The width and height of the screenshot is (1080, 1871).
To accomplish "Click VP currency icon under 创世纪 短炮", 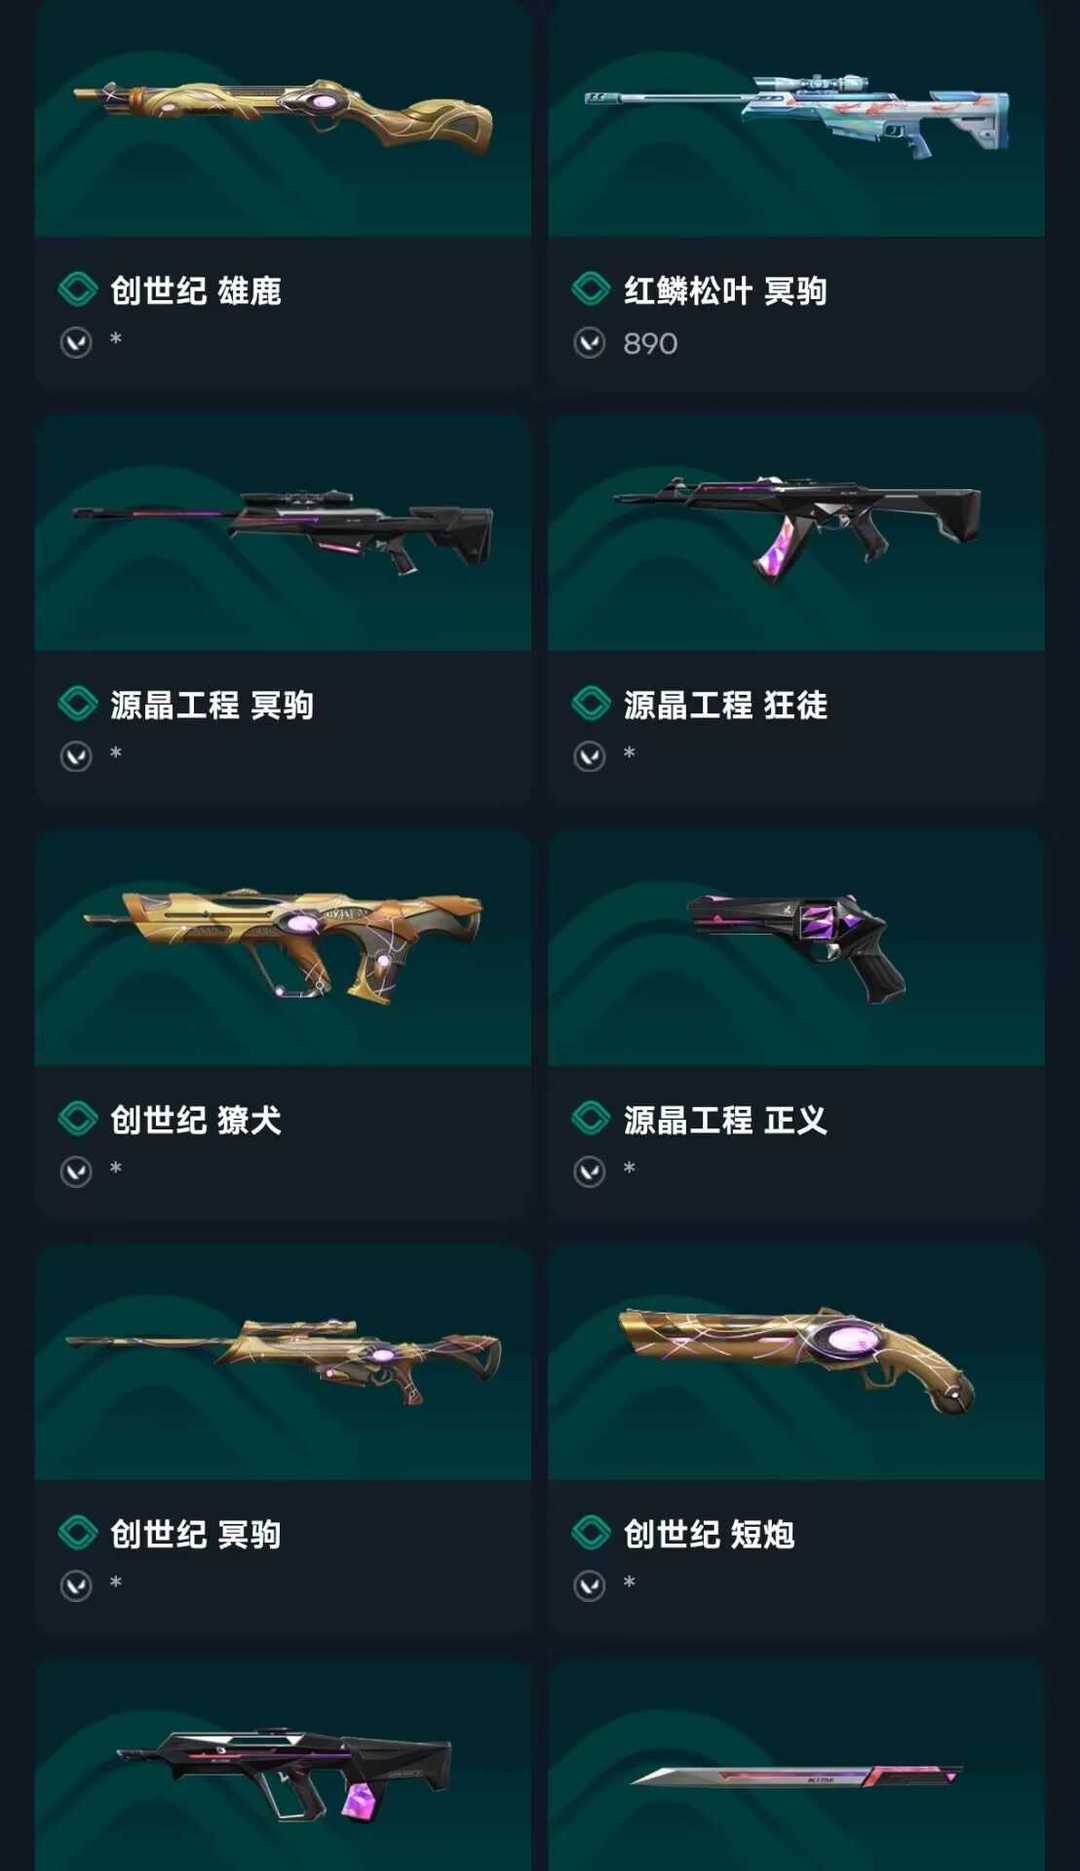I will pos(590,1586).
